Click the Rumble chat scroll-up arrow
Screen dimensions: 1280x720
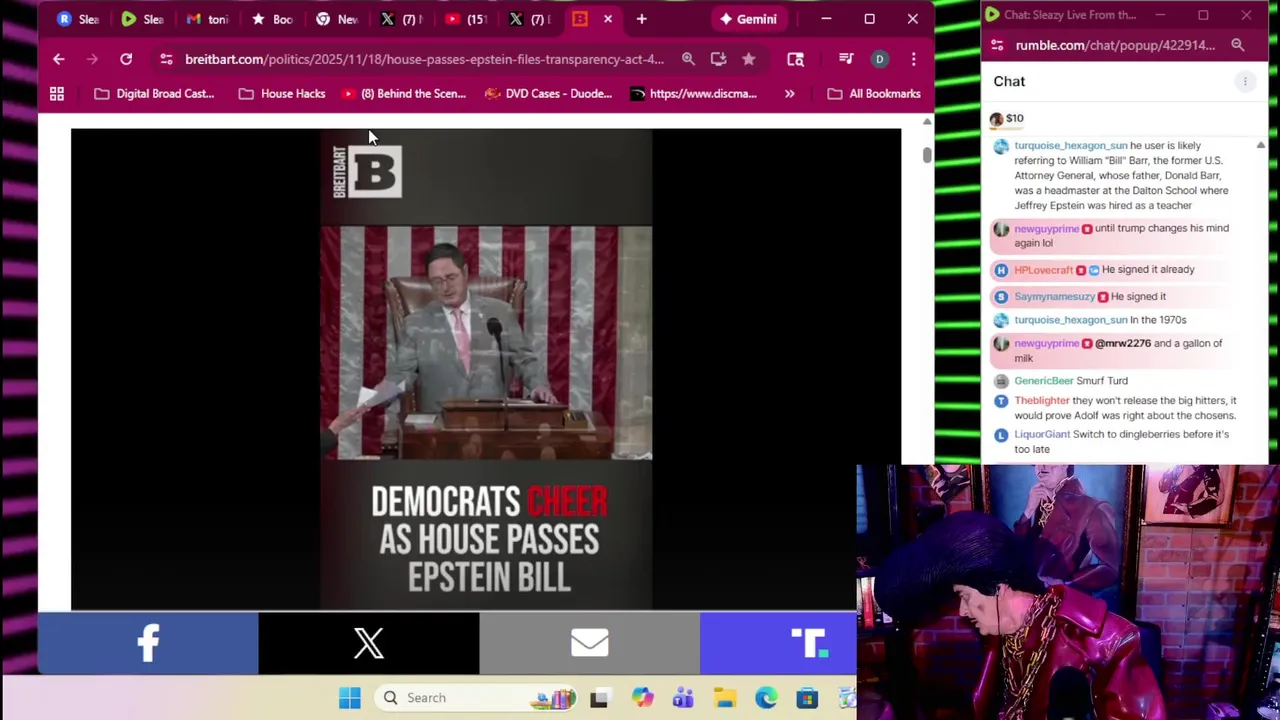tap(1260, 146)
